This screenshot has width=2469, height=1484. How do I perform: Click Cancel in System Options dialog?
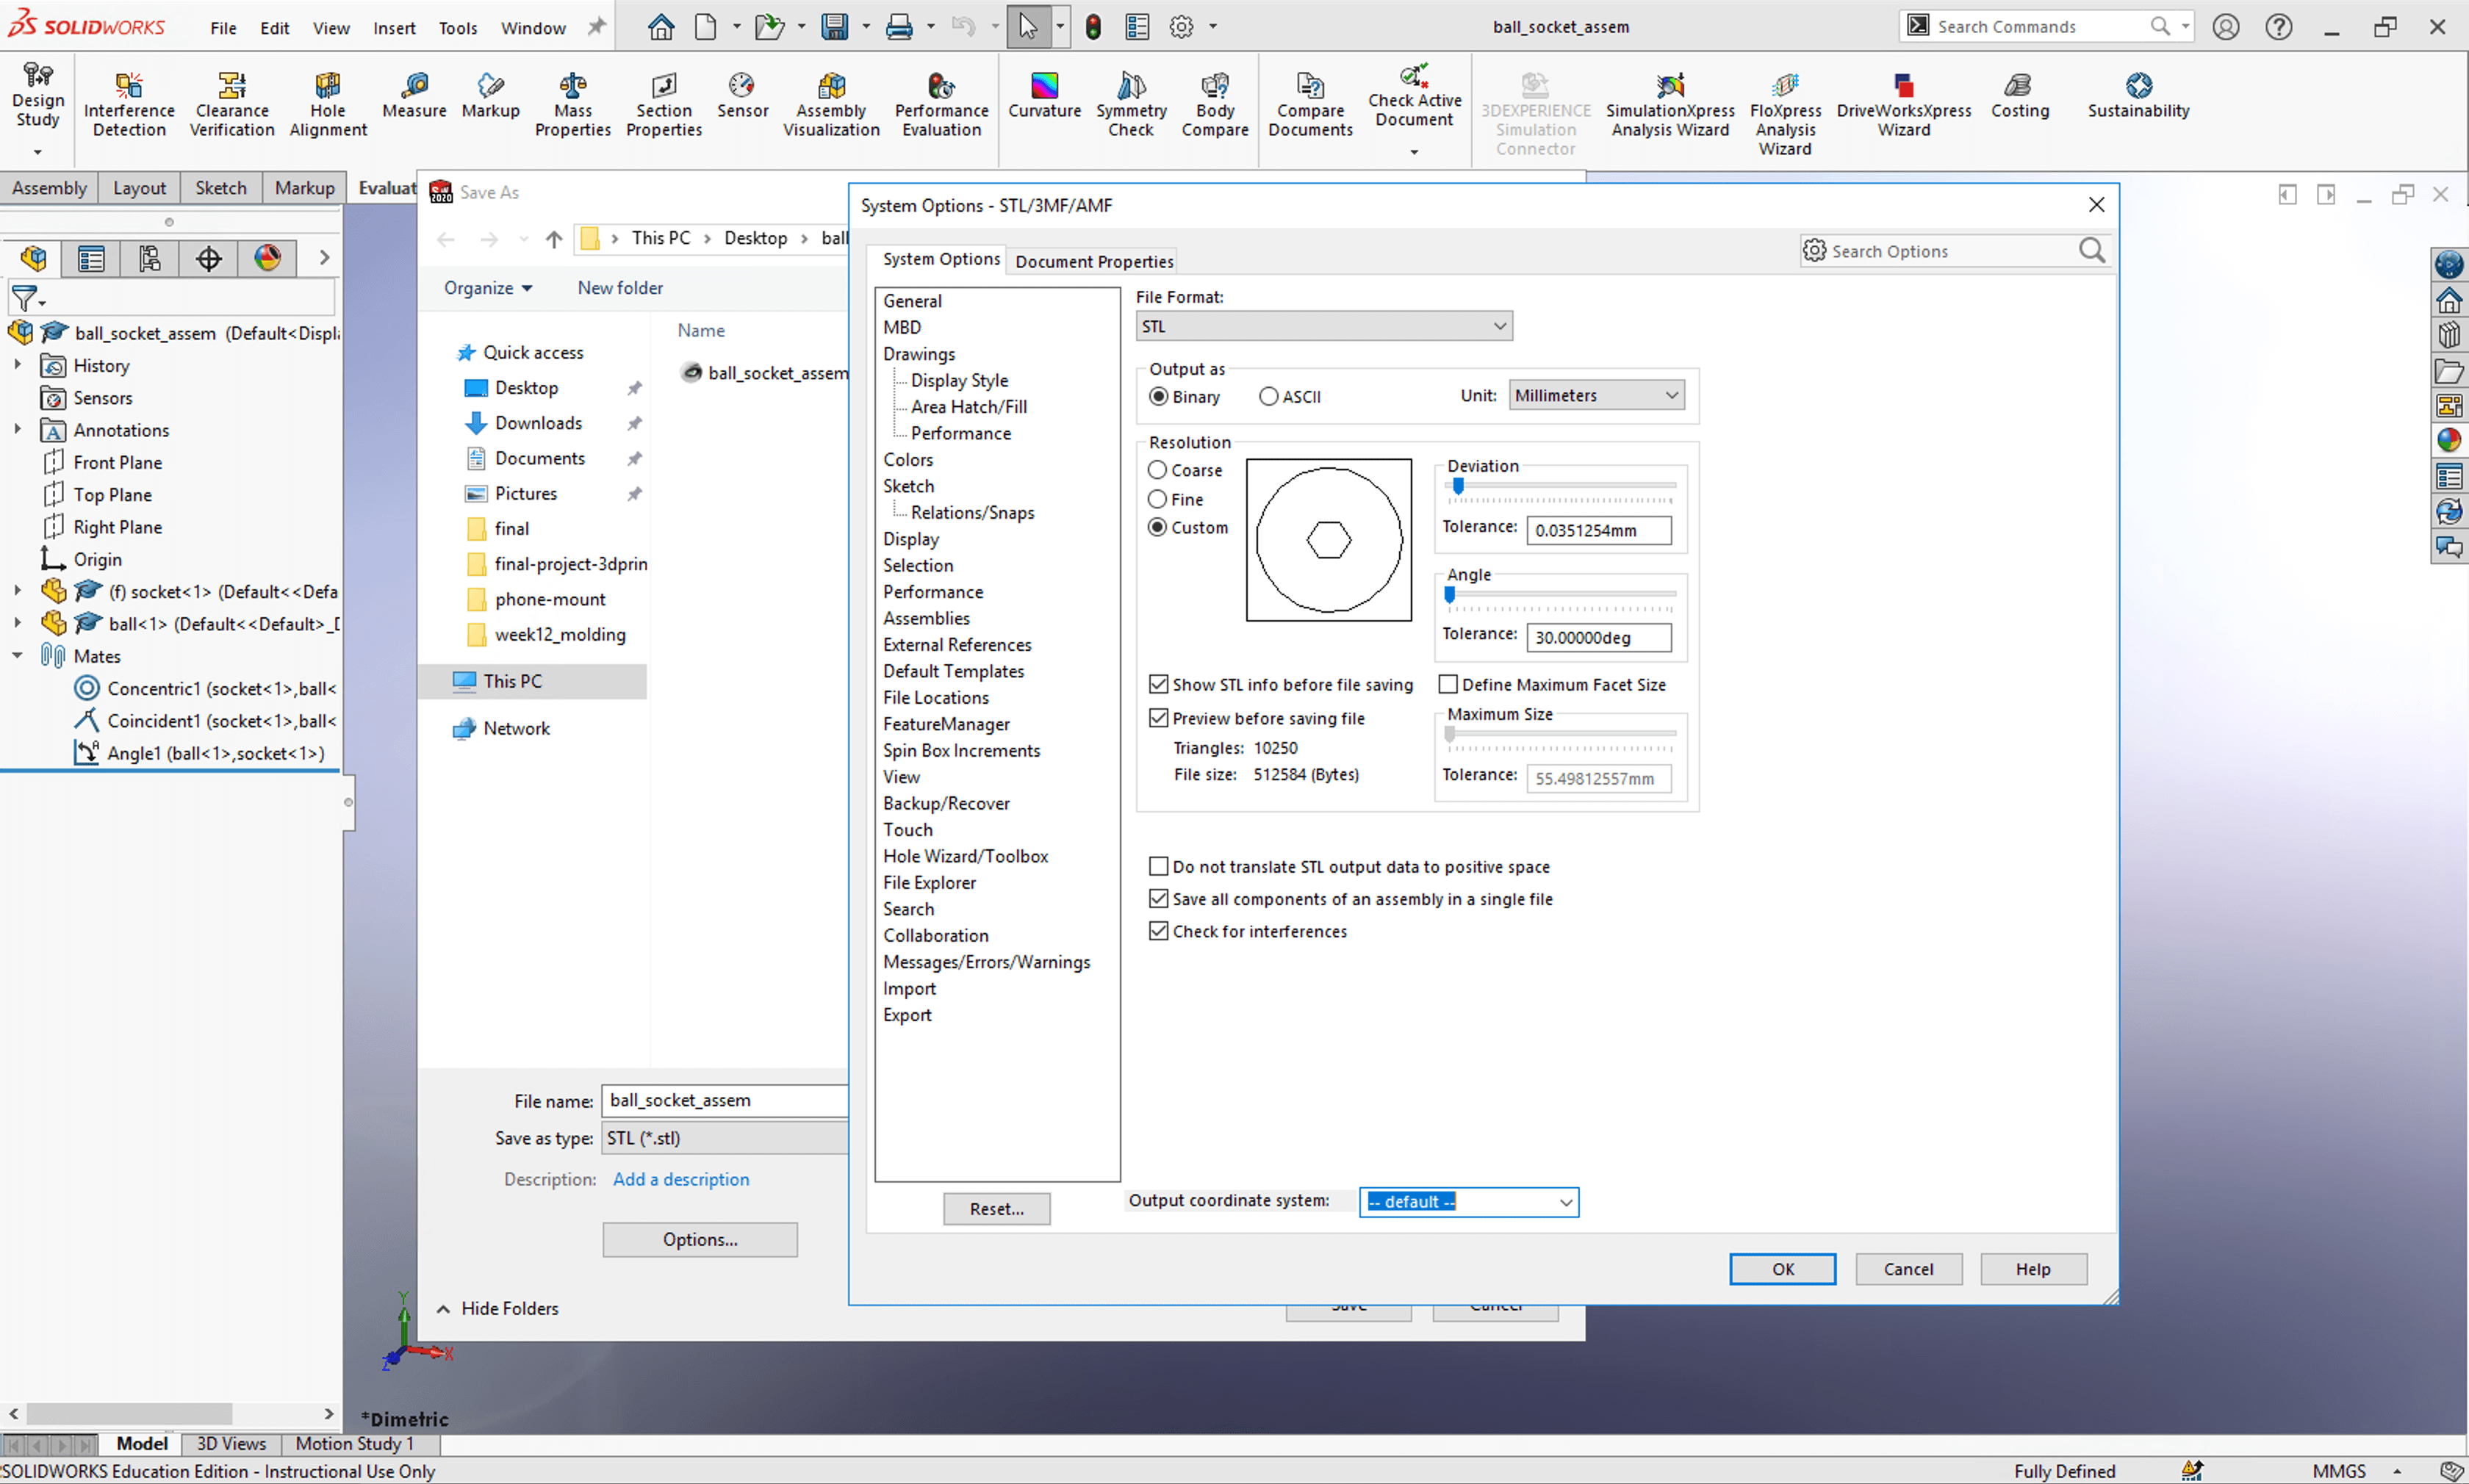click(1908, 1269)
